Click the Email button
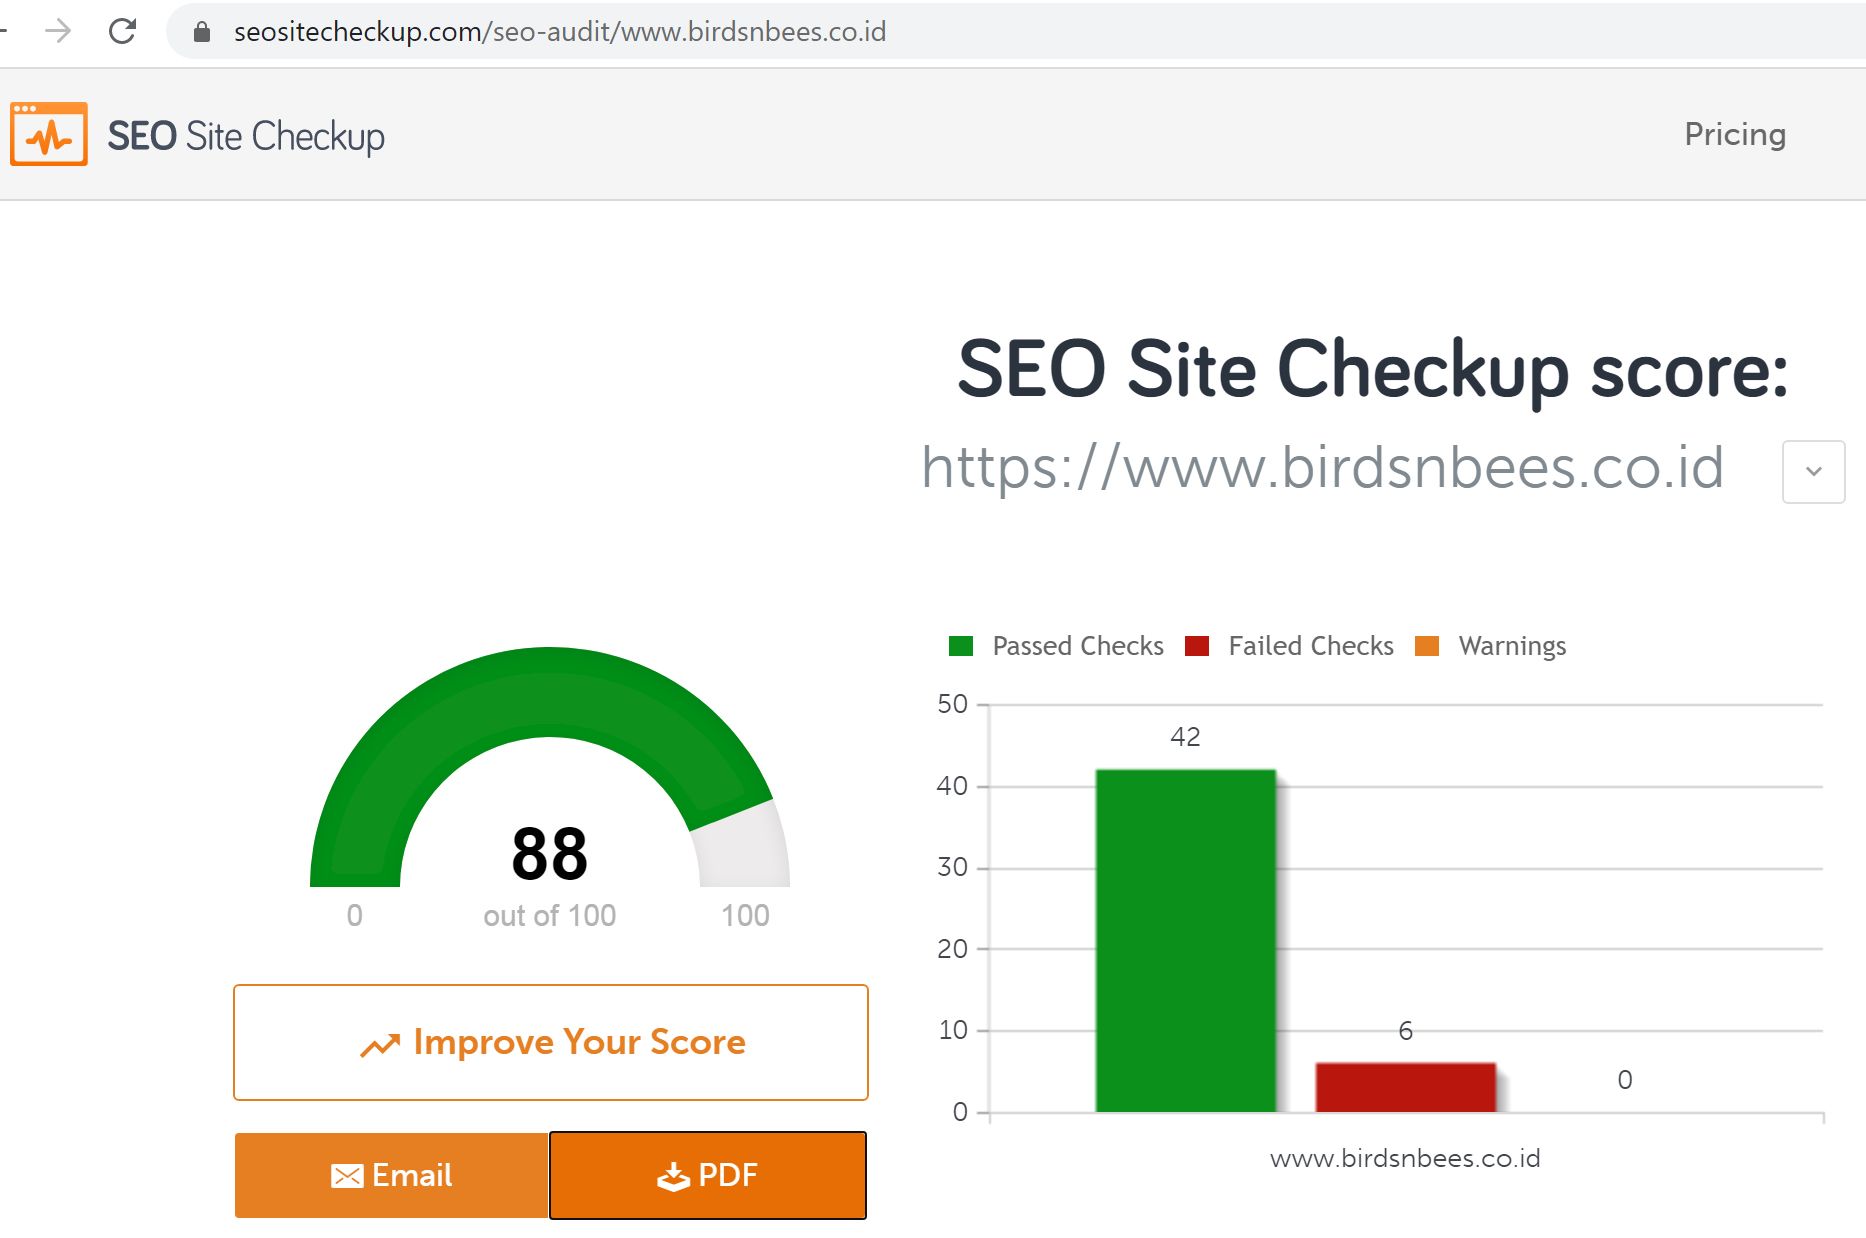Viewport: 1866px width, 1238px height. pyautogui.click(x=391, y=1175)
